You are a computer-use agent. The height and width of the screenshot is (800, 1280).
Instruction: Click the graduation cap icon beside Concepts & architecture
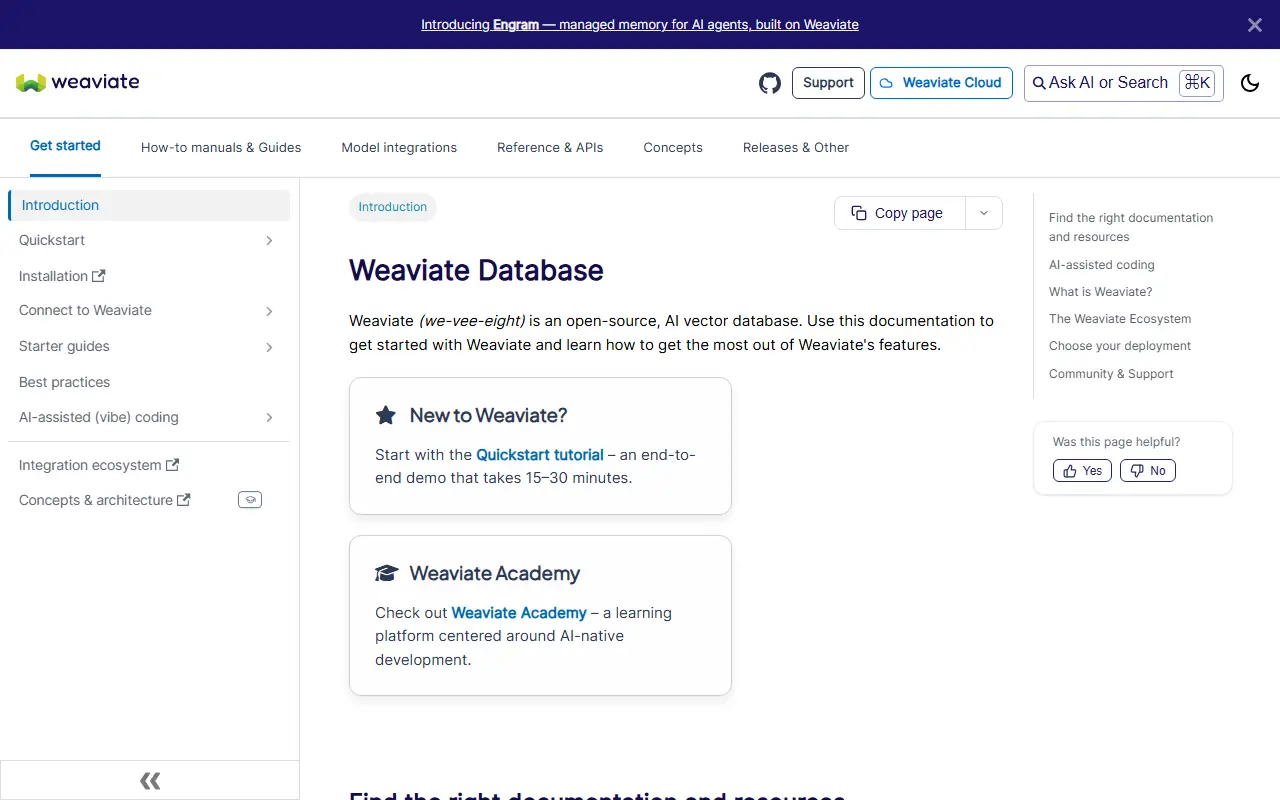click(x=250, y=500)
